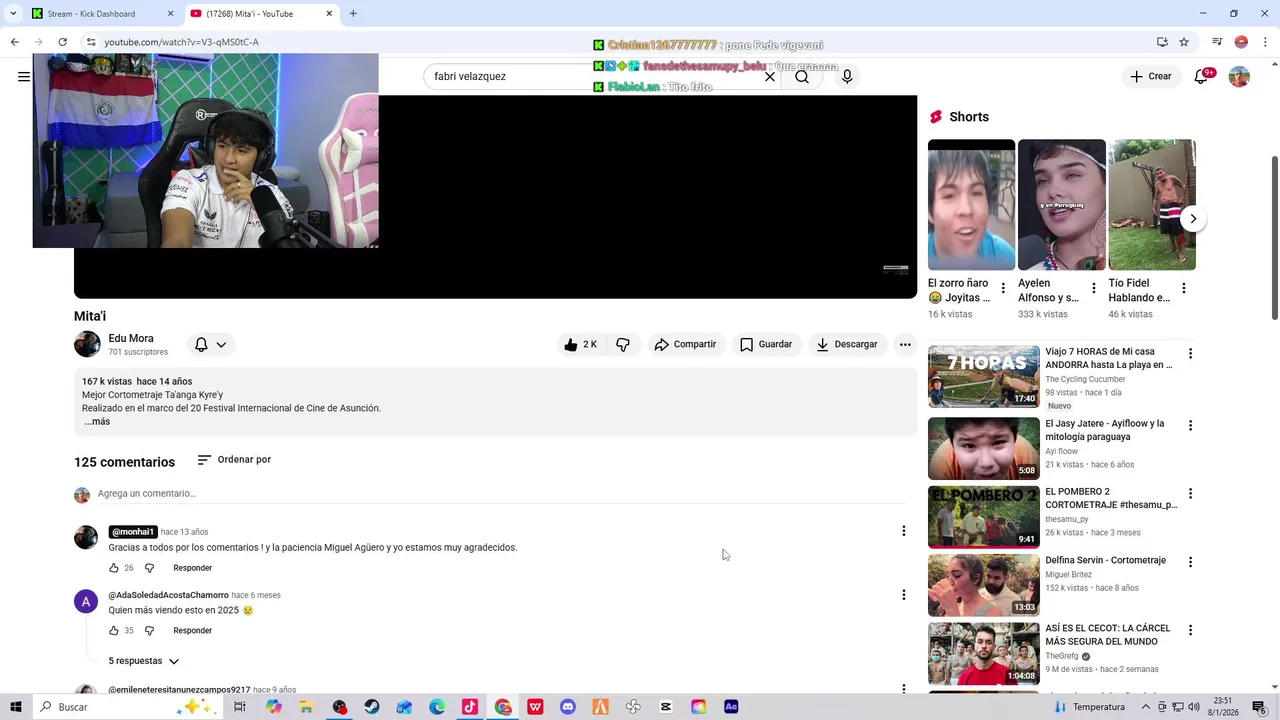Open options menu for @monhai1 comment

click(x=903, y=531)
